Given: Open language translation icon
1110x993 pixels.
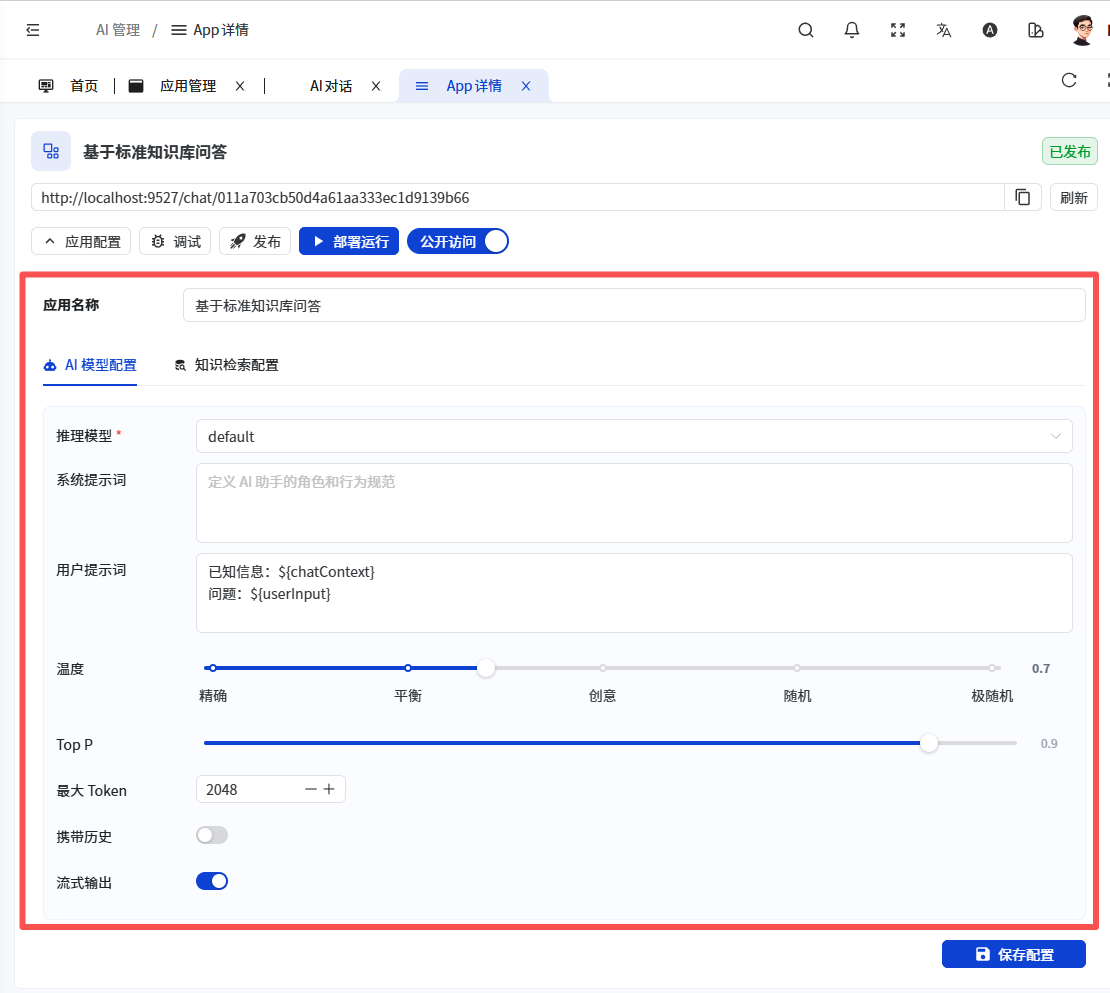Looking at the screenshot, I should tap(944, 30).
